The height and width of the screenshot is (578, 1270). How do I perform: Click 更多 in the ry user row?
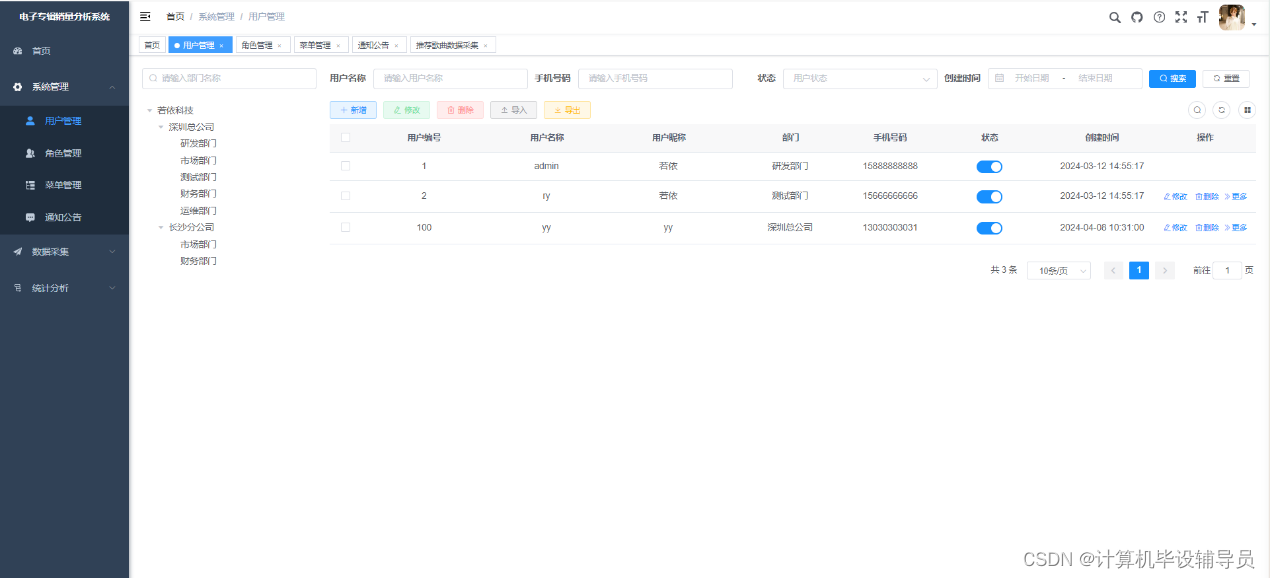[x=1236, y=196]
